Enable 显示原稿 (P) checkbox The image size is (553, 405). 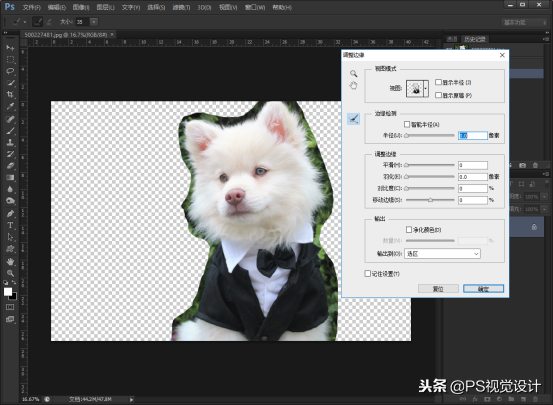438,95
